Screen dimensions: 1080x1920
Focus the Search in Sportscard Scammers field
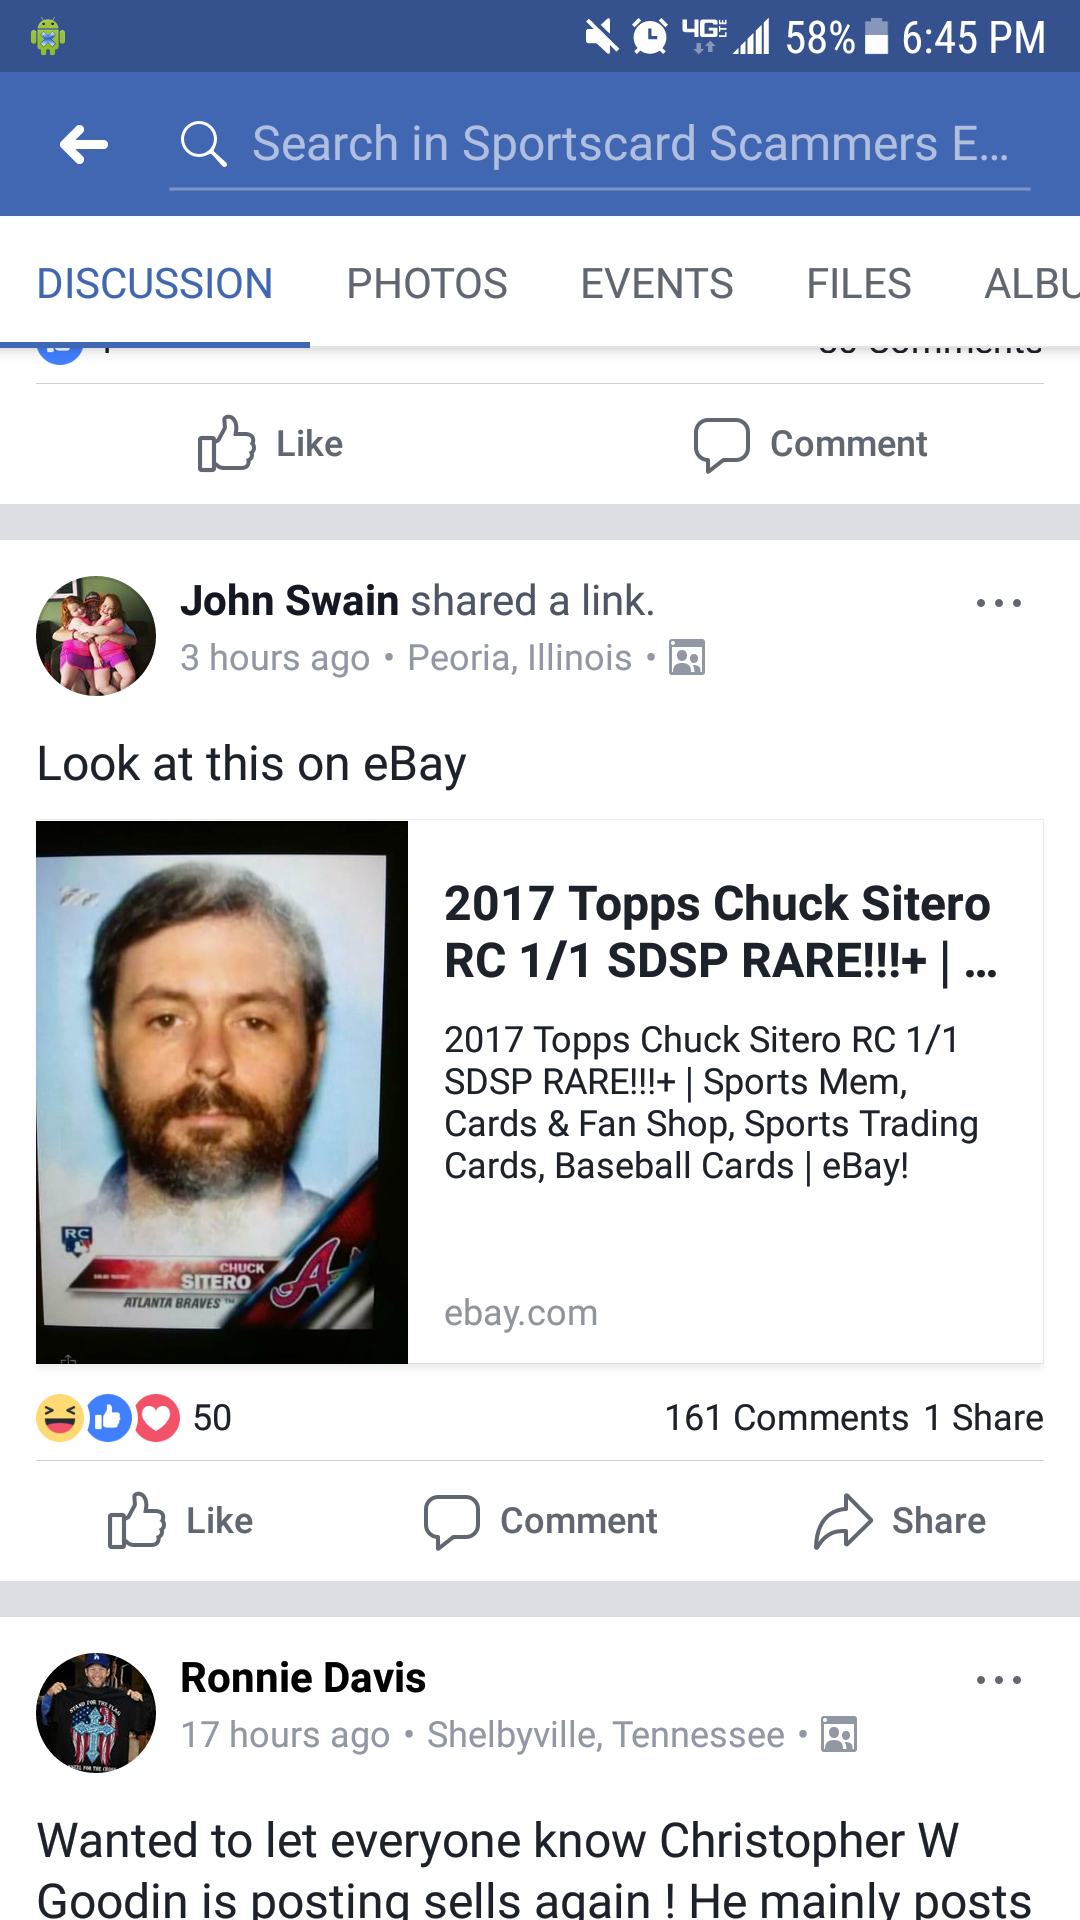tap(600, 145)
